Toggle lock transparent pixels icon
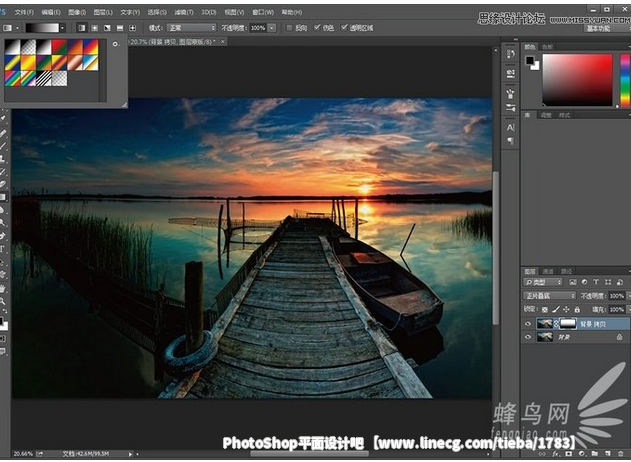 click(544, 309)
